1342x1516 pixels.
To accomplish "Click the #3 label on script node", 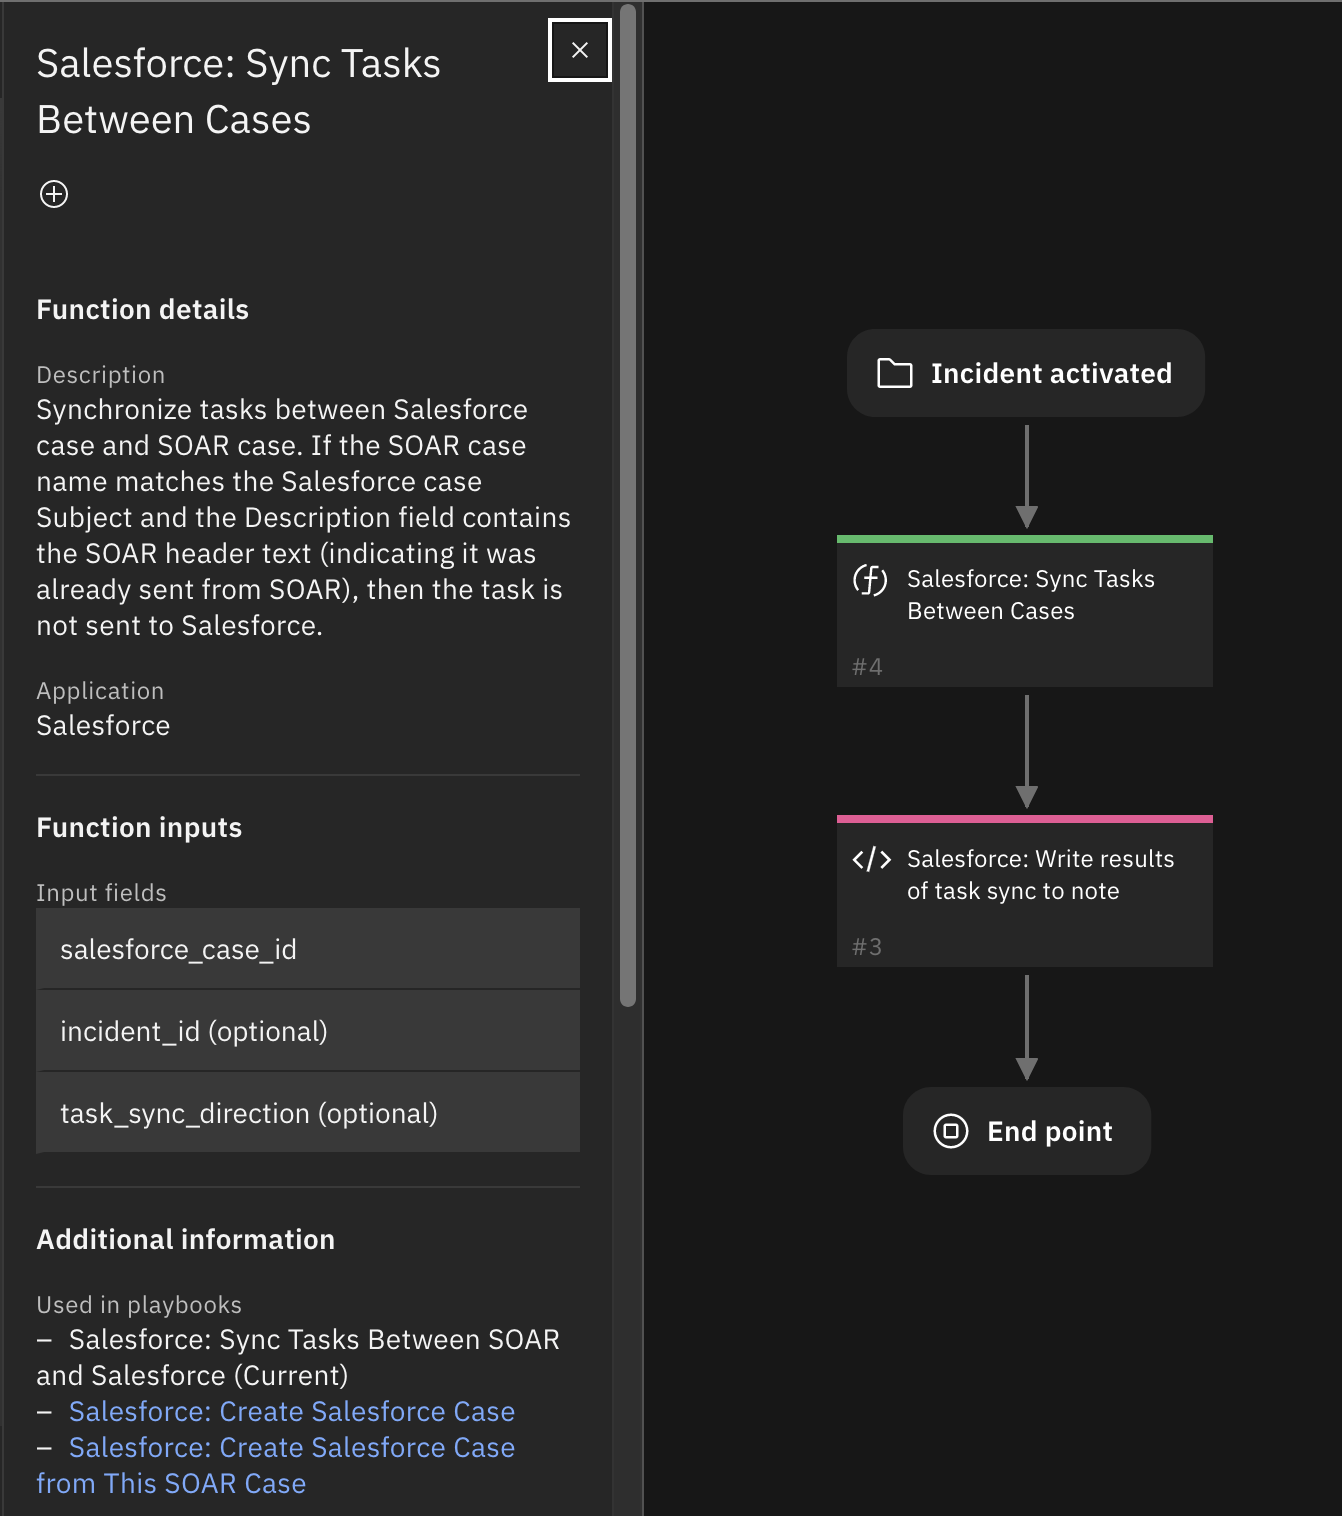I will (x=867, y=947).
